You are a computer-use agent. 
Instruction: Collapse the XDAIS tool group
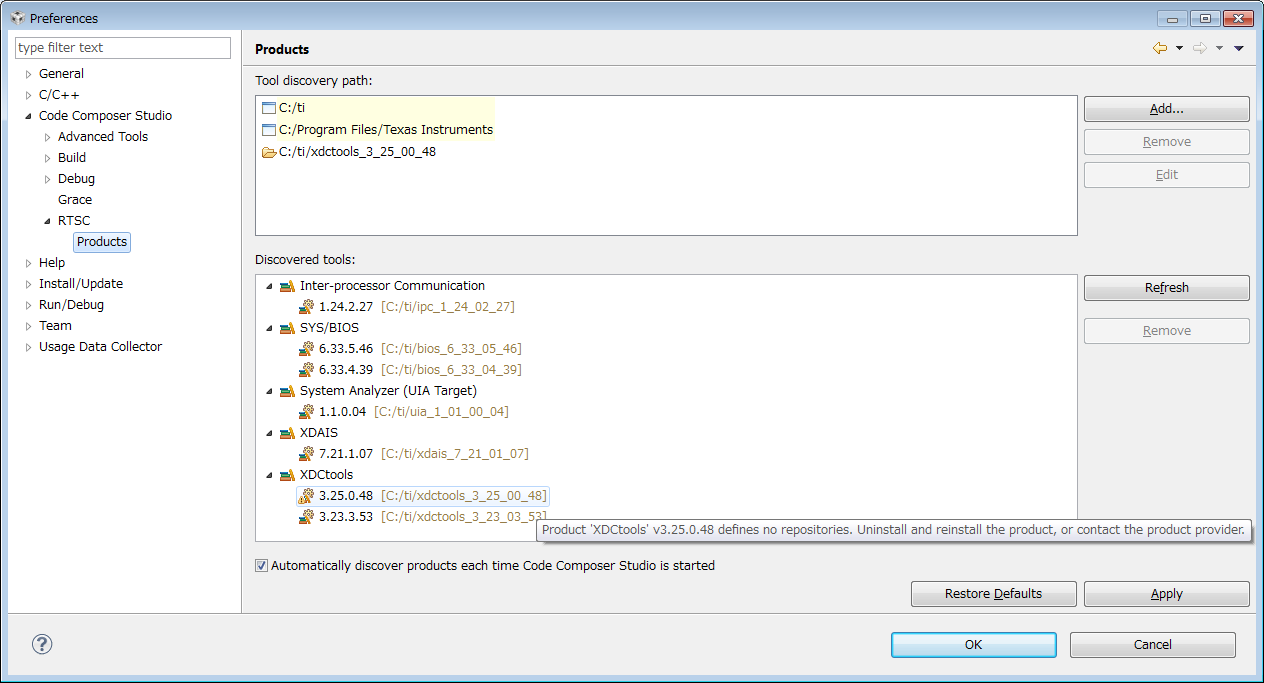pos(269,433)
